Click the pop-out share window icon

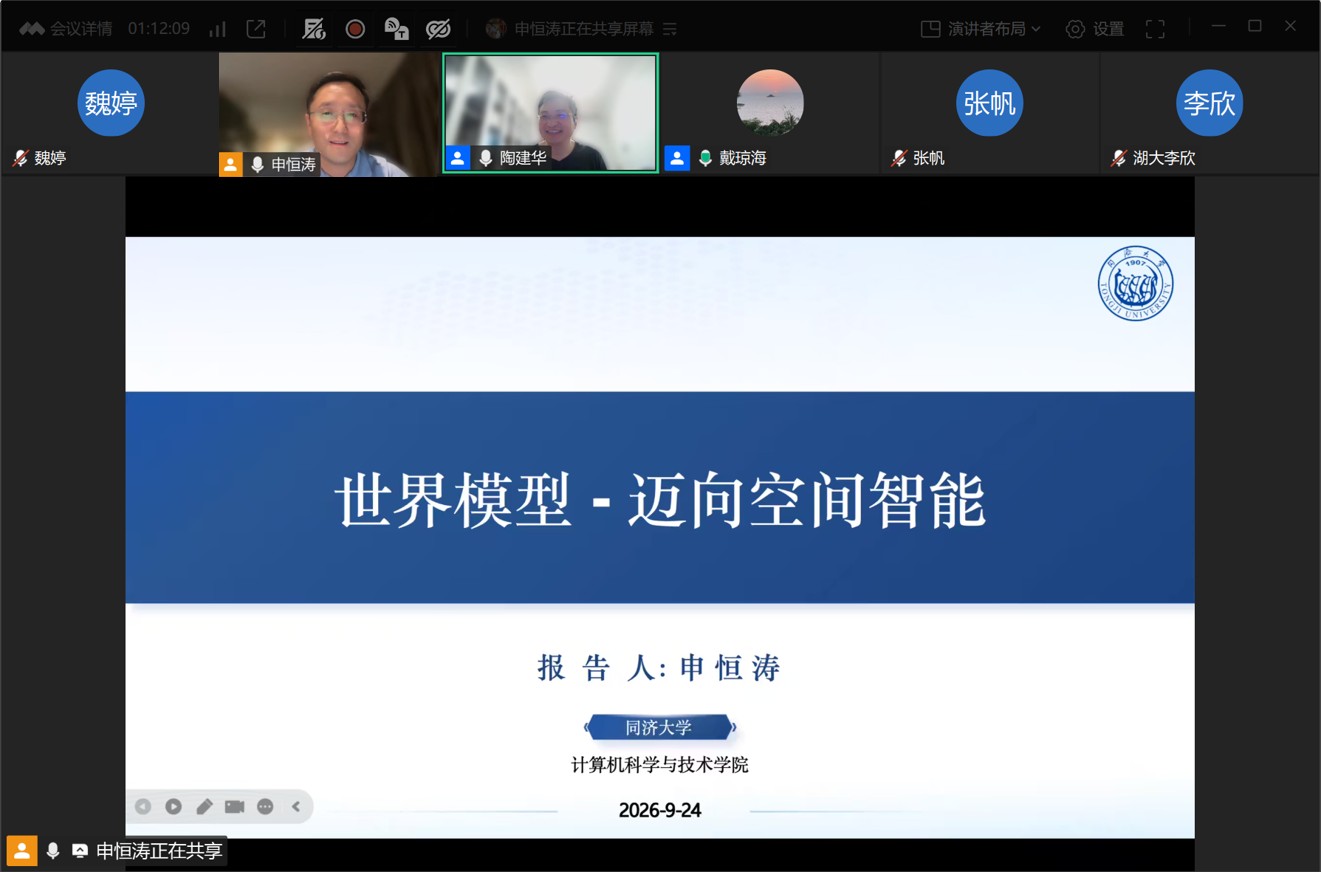(x=256, y=29)
